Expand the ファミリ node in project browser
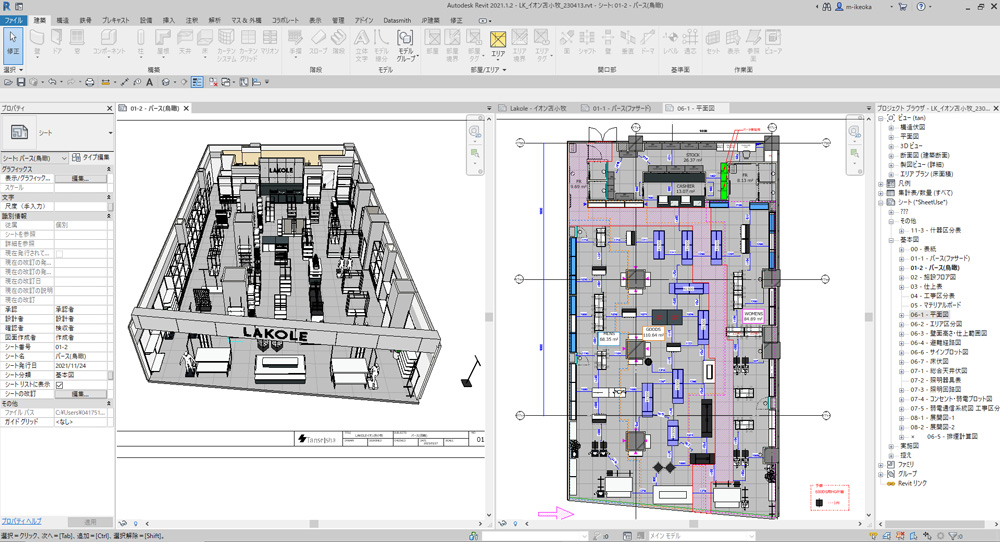 881,465
